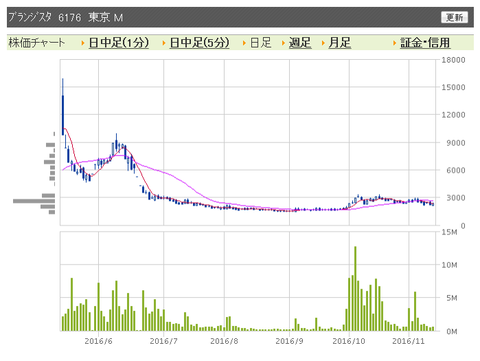Image resolution: width=480 pixels, height=361 pixels.
Task: Click the 2016/8 date label
Action: [x=224, y=341]
